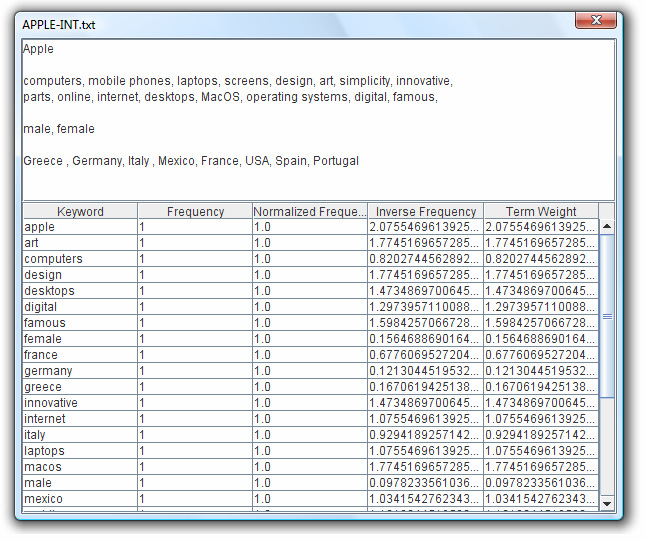Select the 'art' keyword cell
Screen dimensions: 646x541
click(81, 245)
